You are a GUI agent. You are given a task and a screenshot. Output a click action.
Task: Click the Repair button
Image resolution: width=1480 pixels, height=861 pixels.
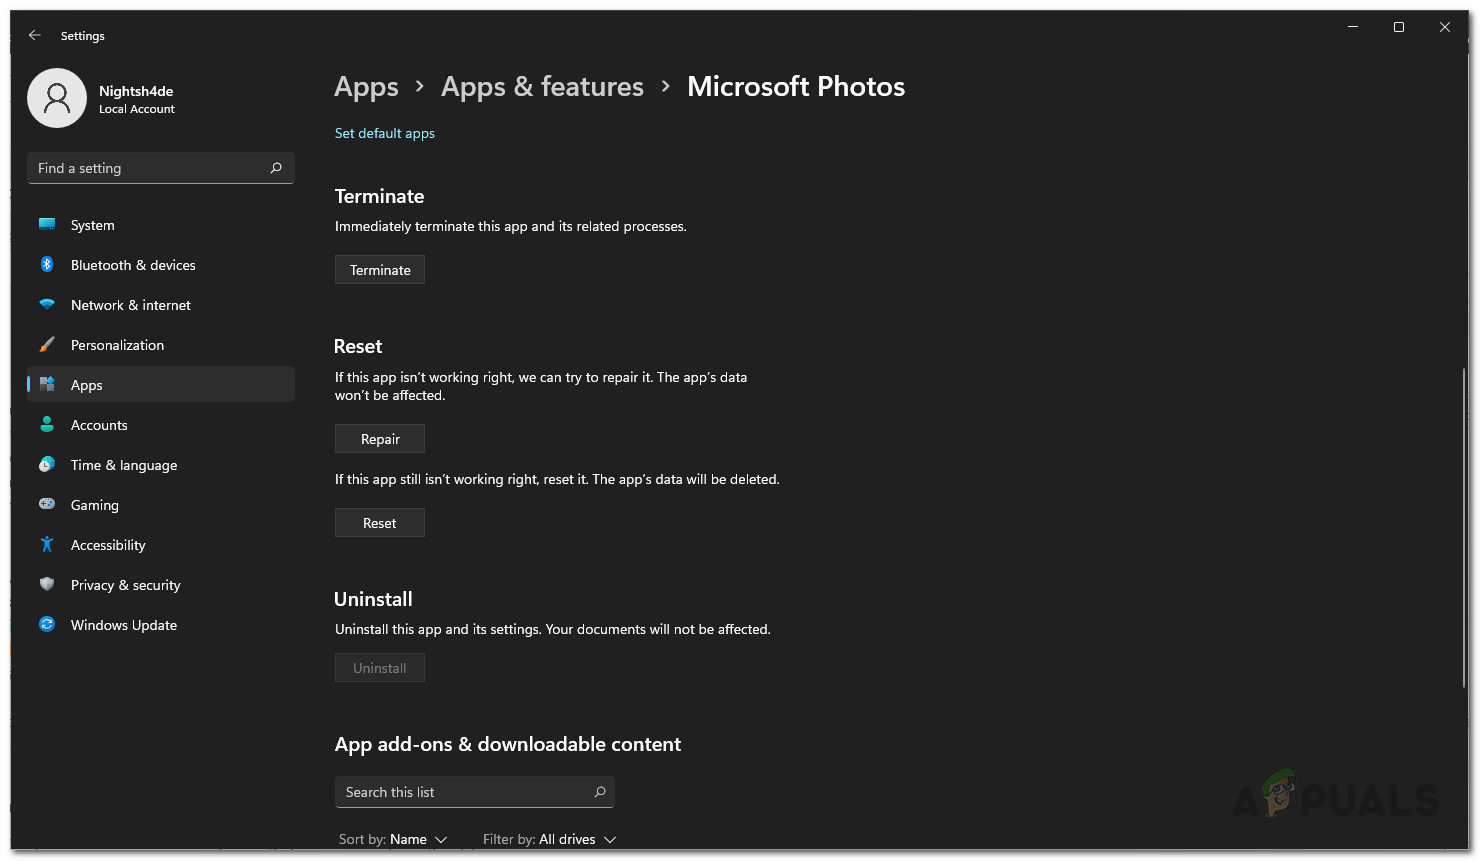click(380, 439)
